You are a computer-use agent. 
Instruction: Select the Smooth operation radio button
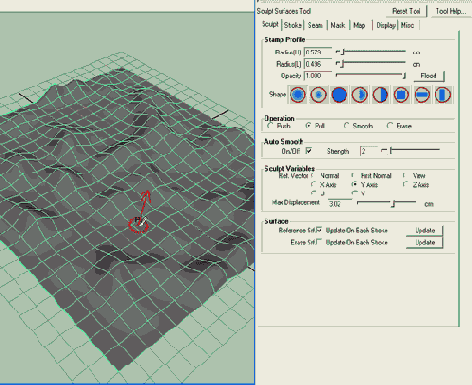click(x=346, y=126)
